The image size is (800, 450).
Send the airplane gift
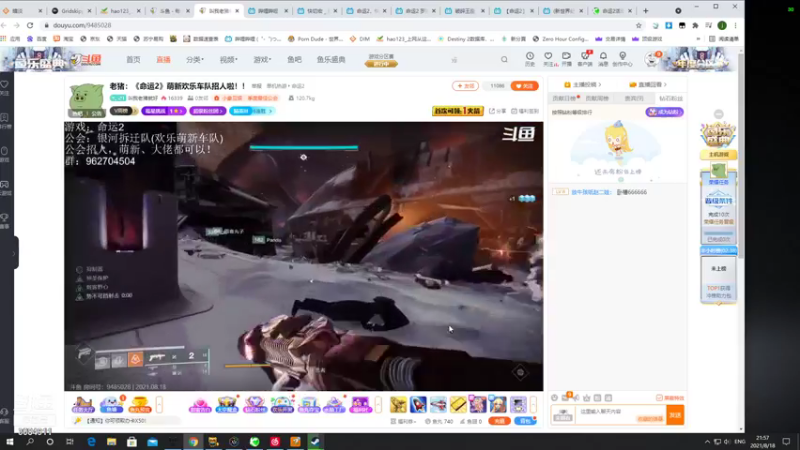coord(438,405)
